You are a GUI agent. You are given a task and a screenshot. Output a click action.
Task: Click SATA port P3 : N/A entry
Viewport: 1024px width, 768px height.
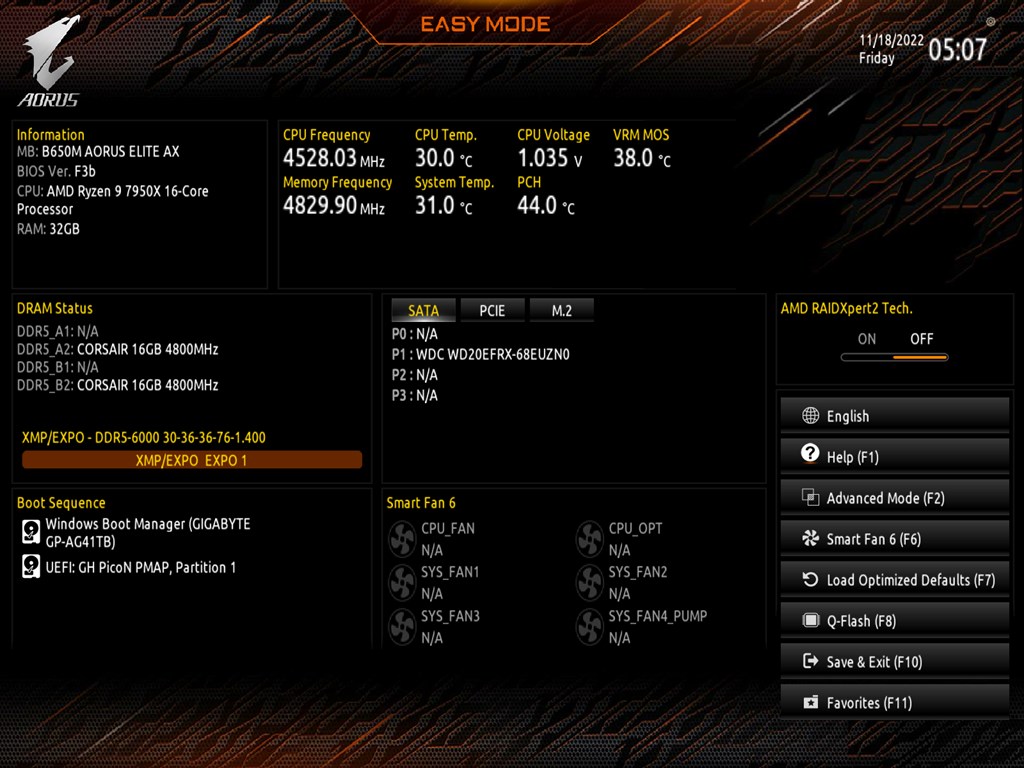pyautogui.click(x=415, y=395)
